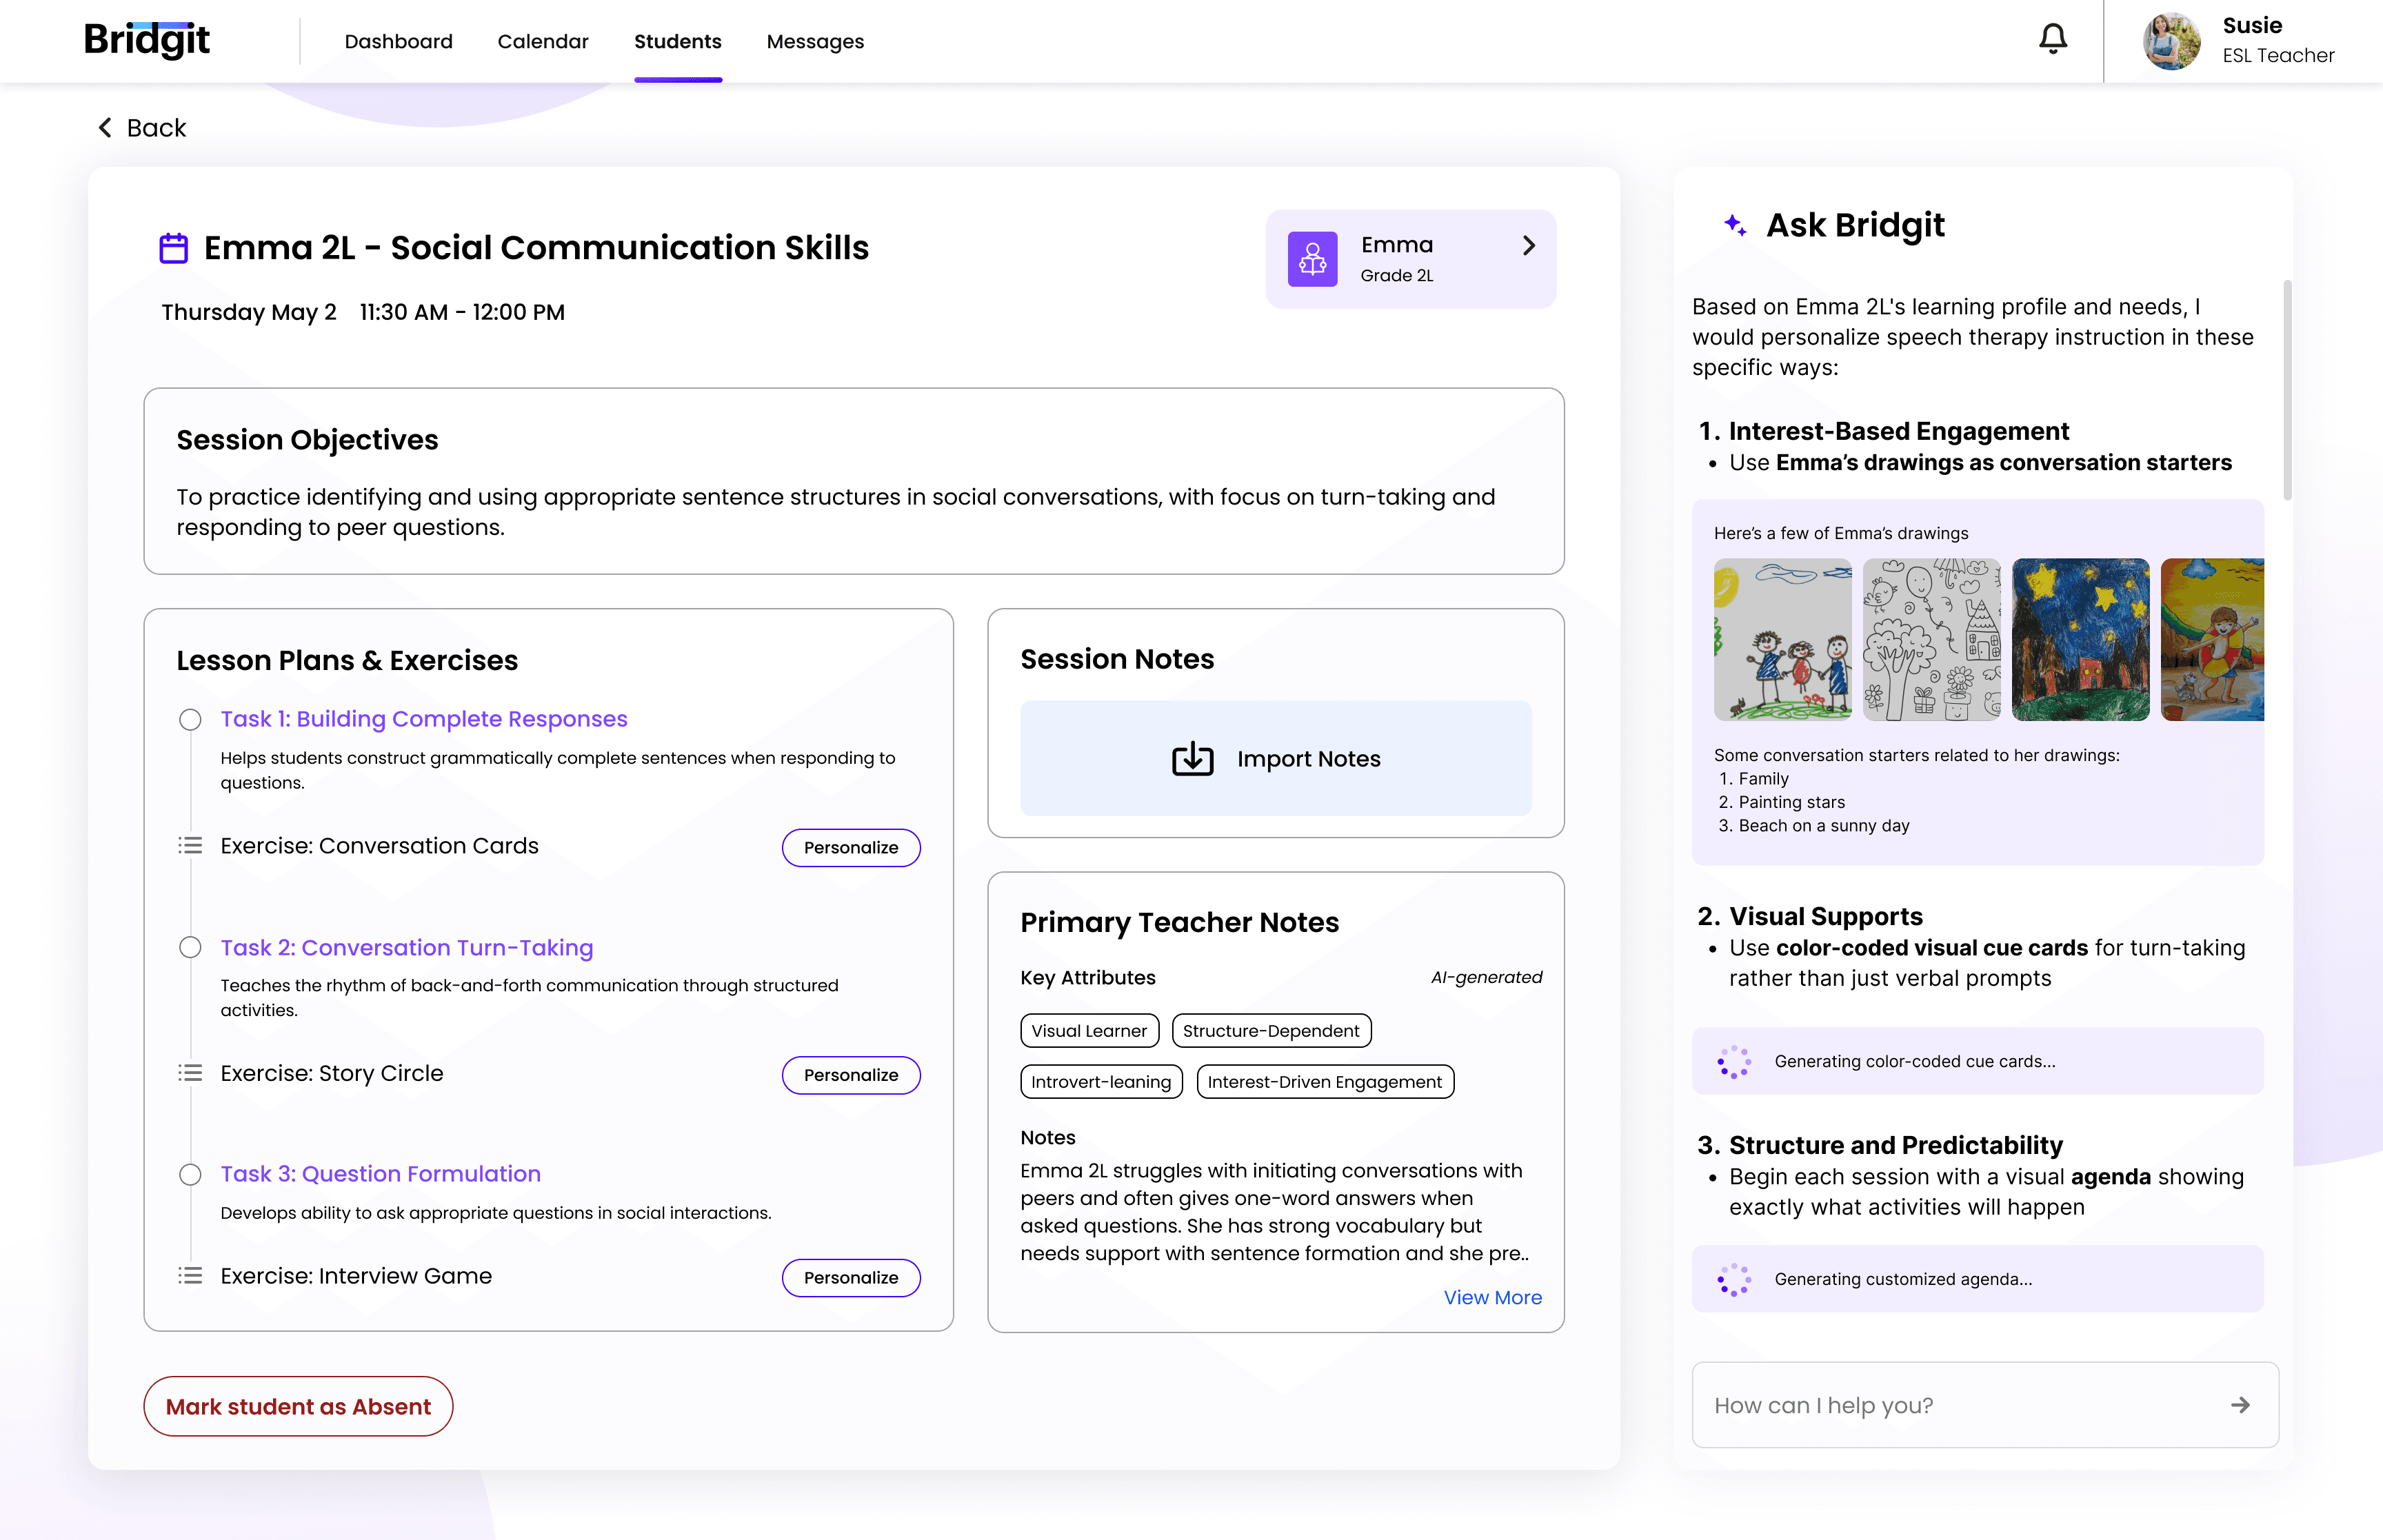This screenshot has width=2383, height=1540.
Task: Open Emma's black-and-white doodle drawing
Action: pos(1932,640)
